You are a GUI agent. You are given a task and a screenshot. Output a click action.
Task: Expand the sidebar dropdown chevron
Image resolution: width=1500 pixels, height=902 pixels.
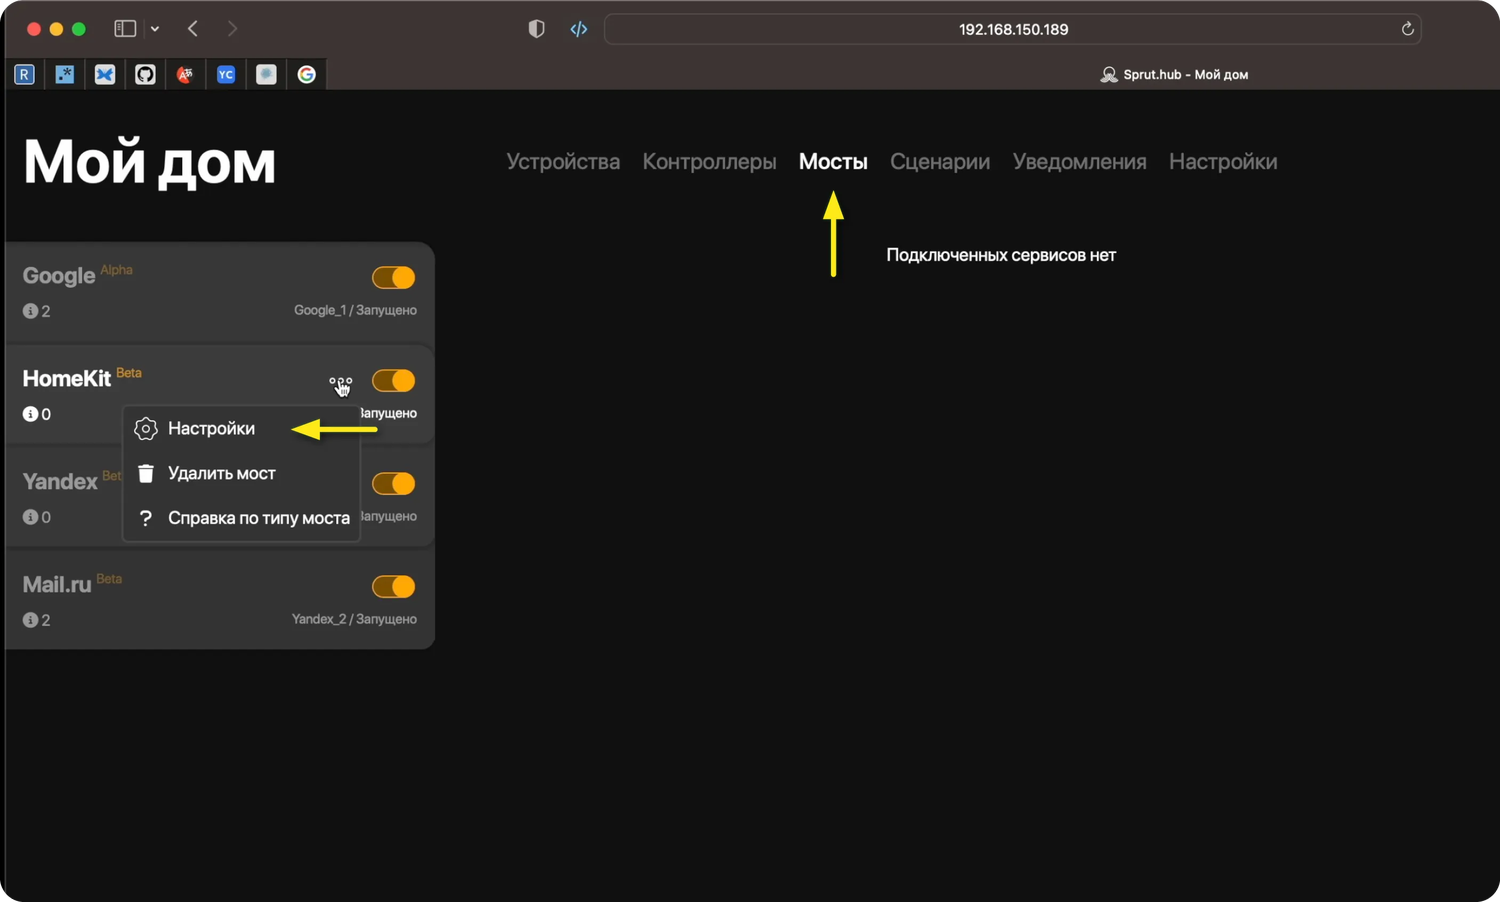[155, 29]
